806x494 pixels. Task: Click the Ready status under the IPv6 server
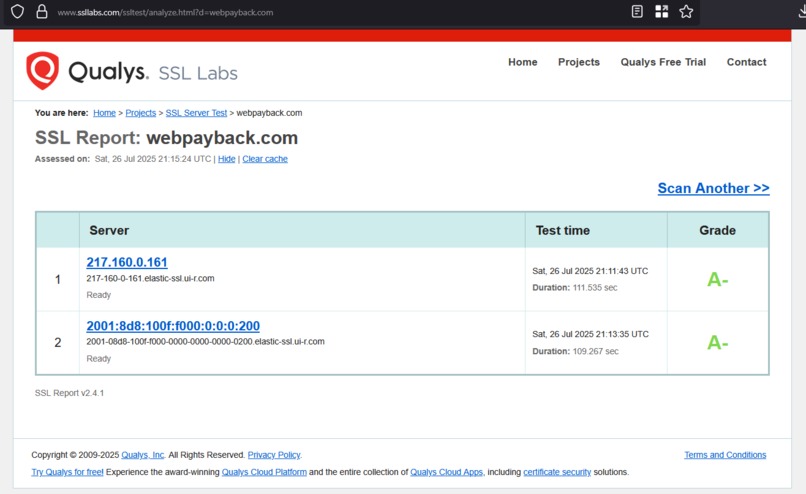[99, 358]
